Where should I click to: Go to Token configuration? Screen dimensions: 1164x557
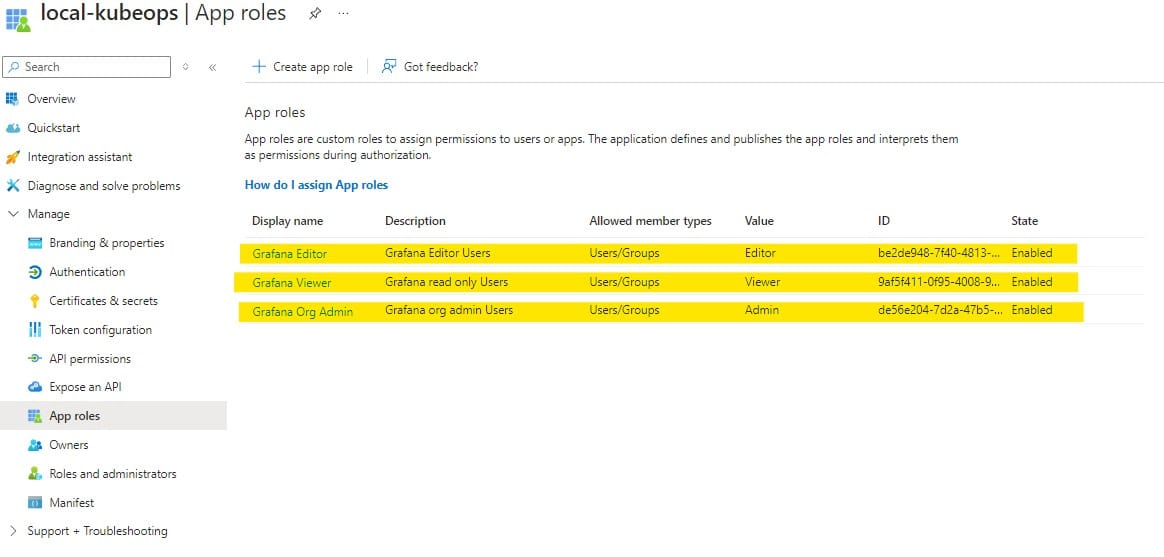100,330
